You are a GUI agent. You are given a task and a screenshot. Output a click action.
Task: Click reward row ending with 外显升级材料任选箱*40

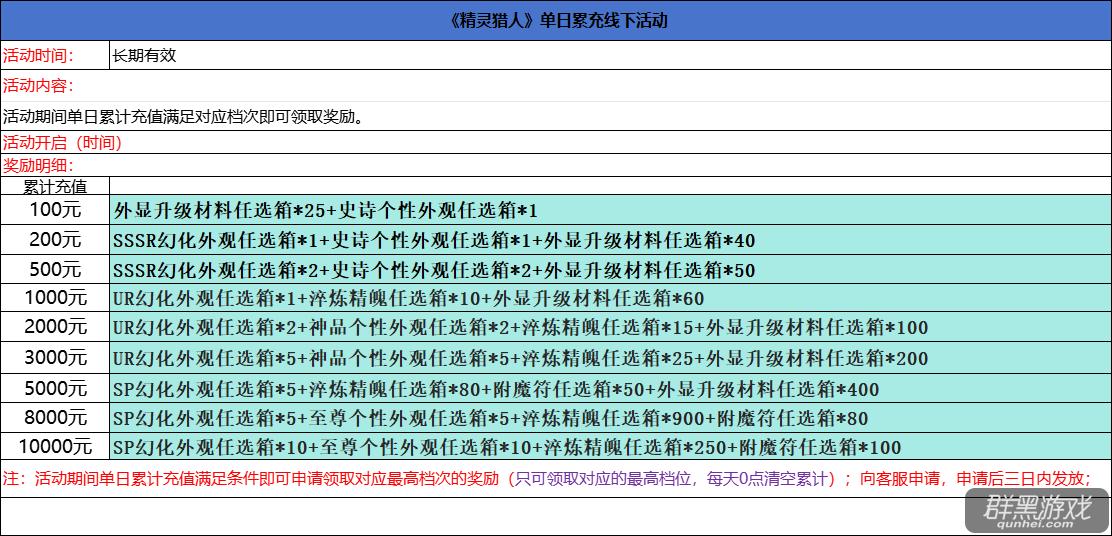pos(611,240)
